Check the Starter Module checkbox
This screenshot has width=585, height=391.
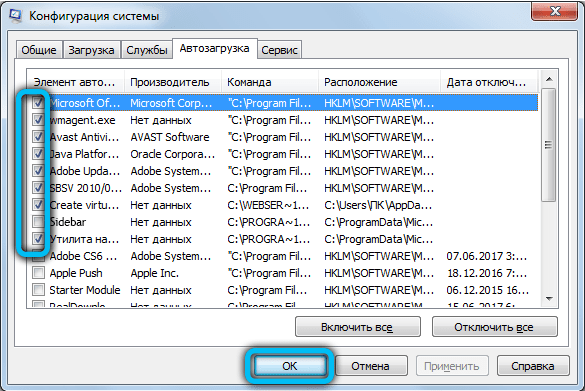point(38,290)
